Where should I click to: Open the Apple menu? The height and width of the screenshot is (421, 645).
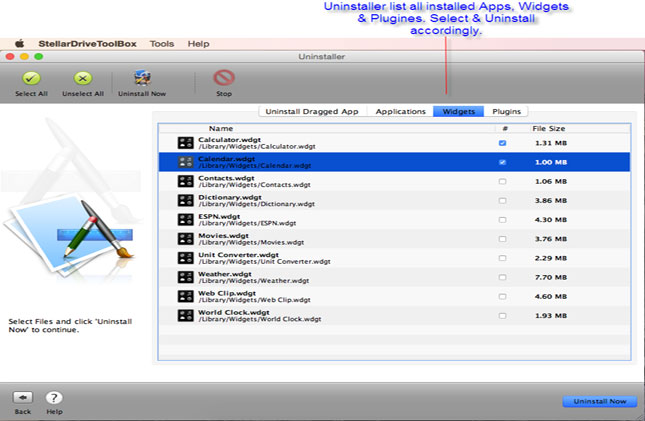coord(19,44)
